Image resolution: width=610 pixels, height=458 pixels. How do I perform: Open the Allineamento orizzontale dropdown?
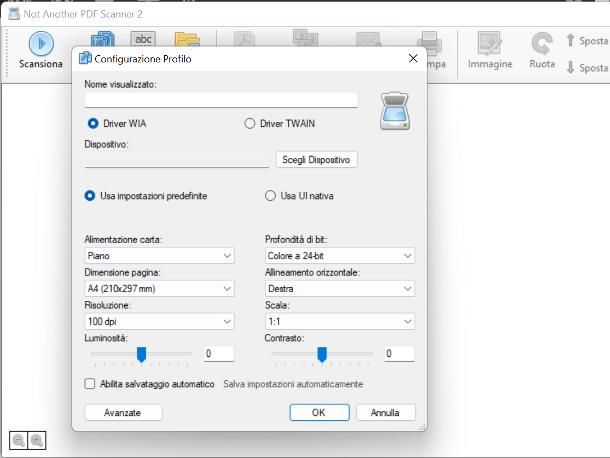pyautogui.click(x=340, y=289)
